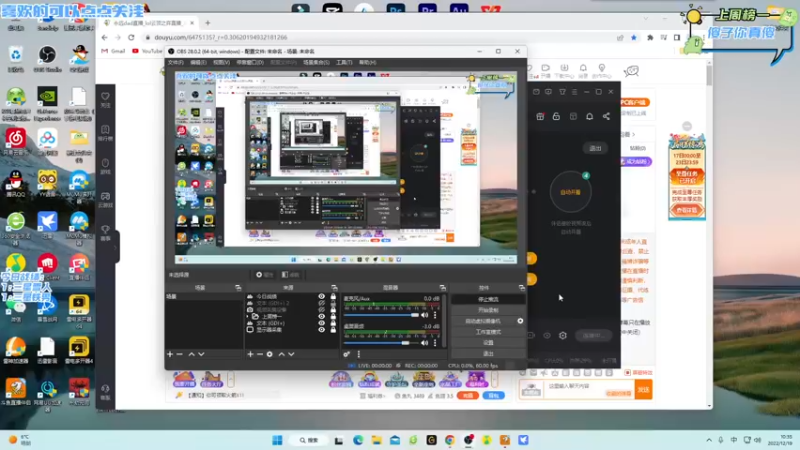Open OBS 帮助(H) menu
Screen dimensions: 800x450
pos(367,62)
